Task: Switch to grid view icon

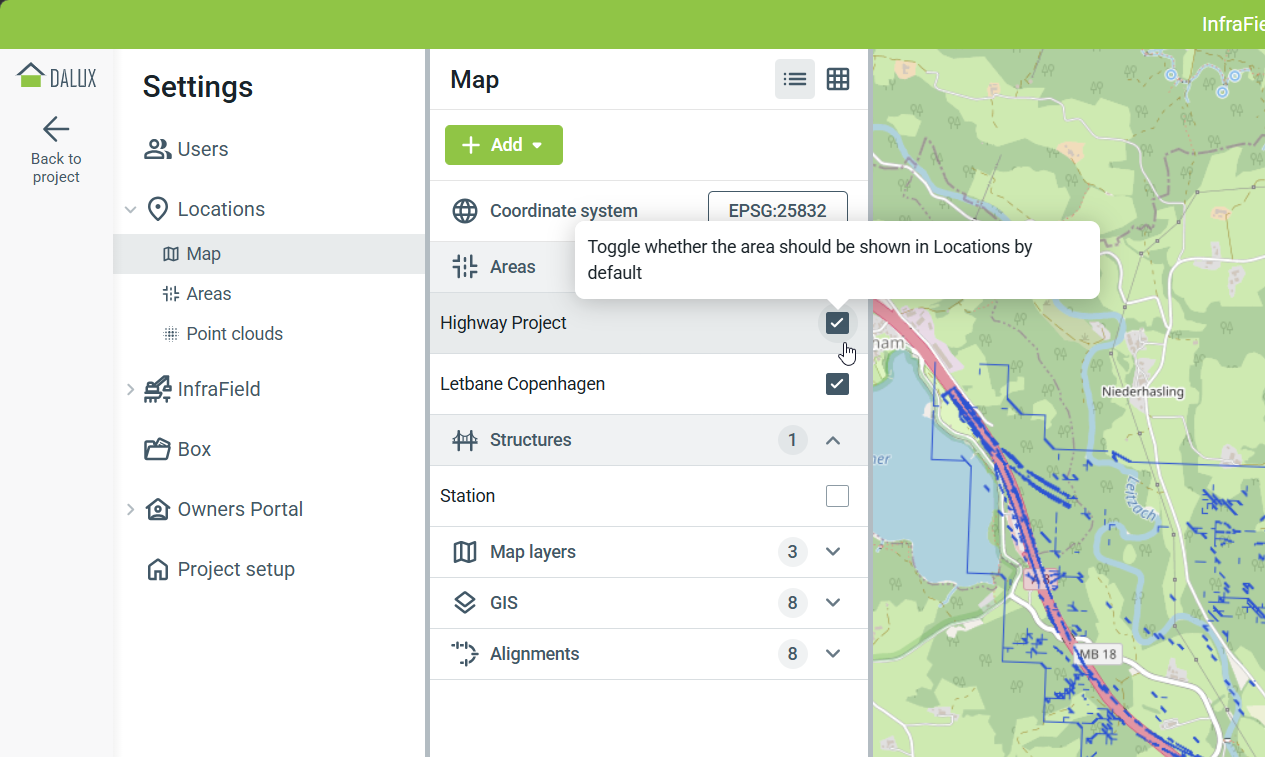Action: coord(838,79)
